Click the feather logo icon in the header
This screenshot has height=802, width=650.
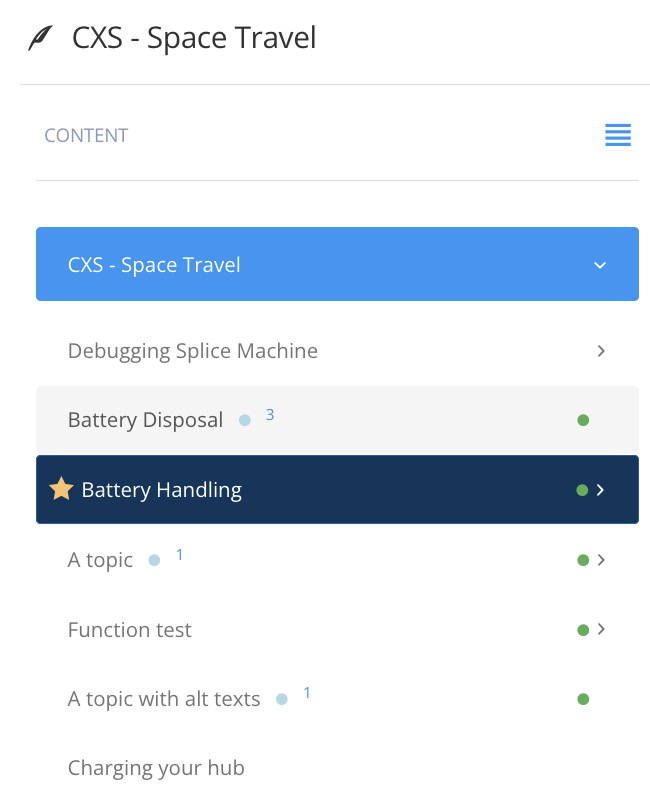point(38,36)
